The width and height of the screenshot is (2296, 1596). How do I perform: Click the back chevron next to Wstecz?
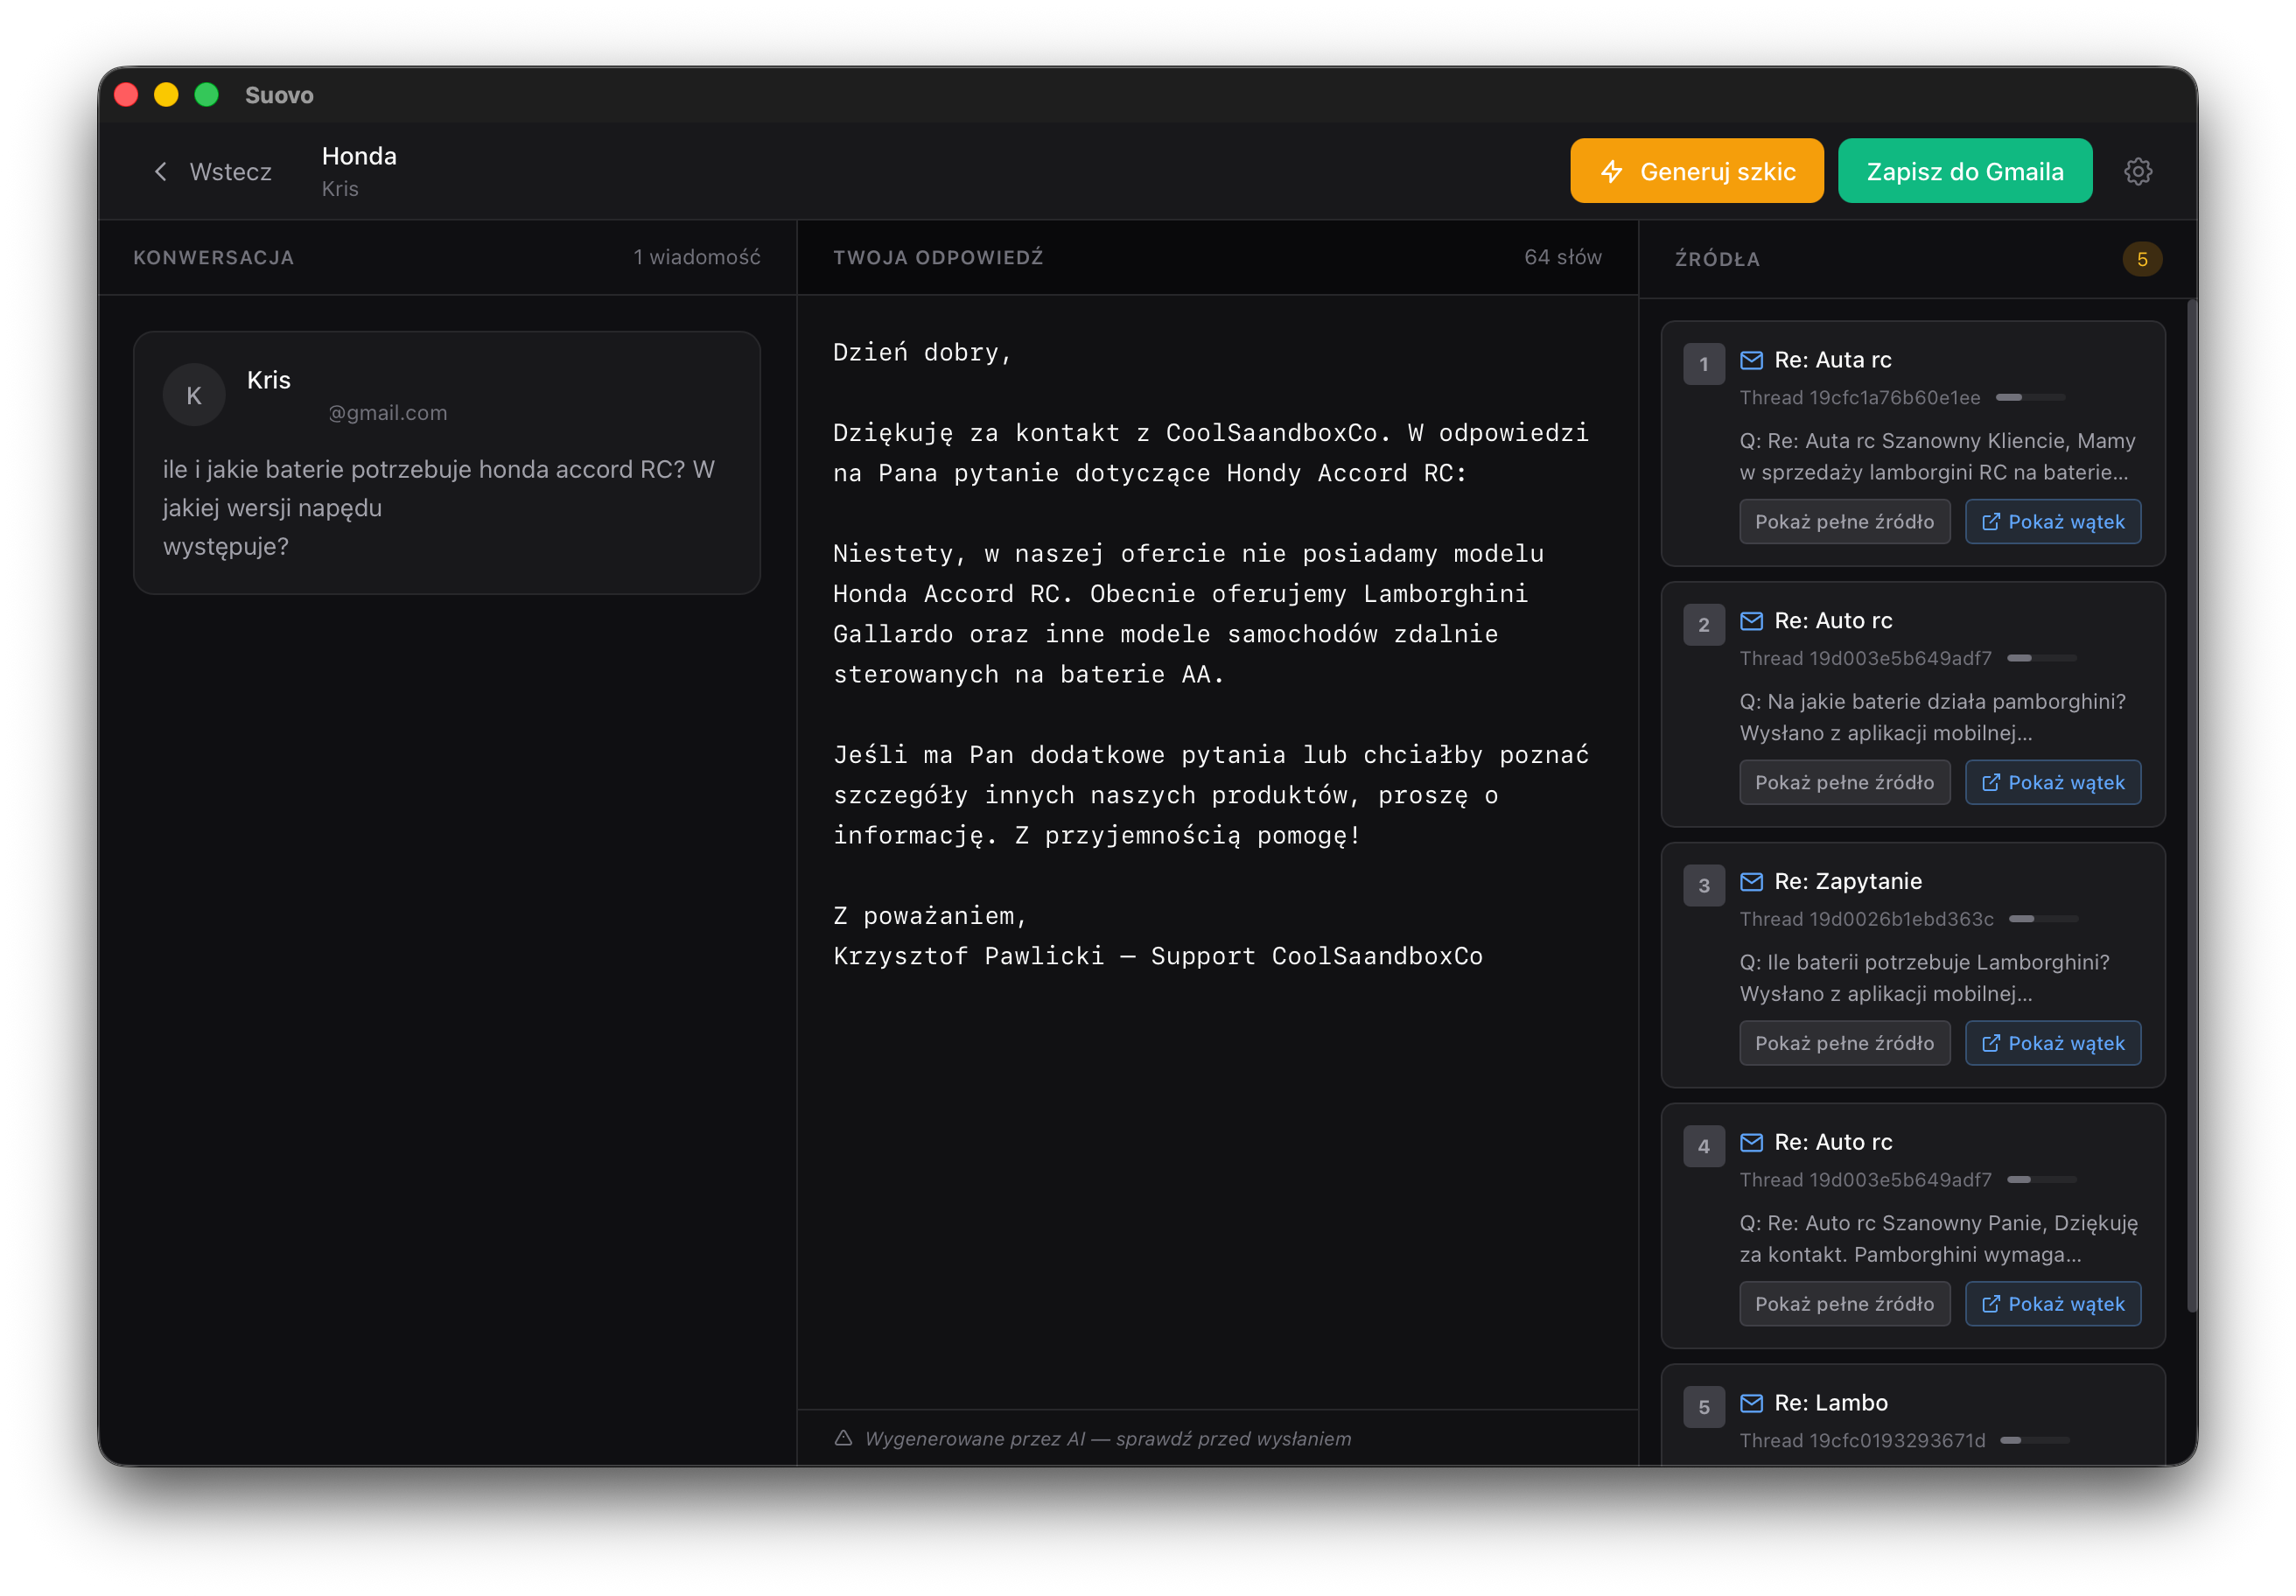point(161,171)
